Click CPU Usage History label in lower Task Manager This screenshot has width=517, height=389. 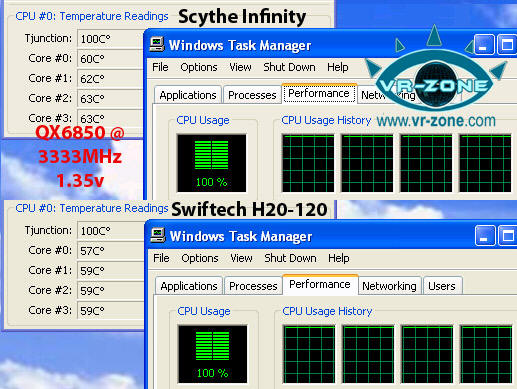tap(327, 311)
